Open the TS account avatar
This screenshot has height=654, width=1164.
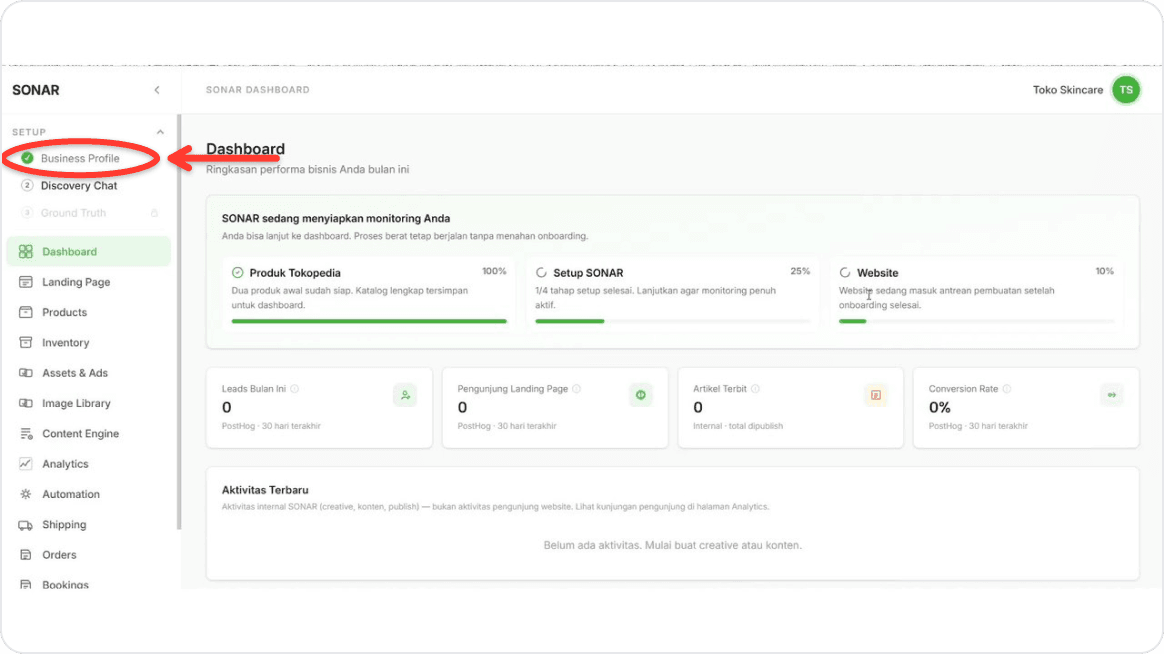point(1126,90)
